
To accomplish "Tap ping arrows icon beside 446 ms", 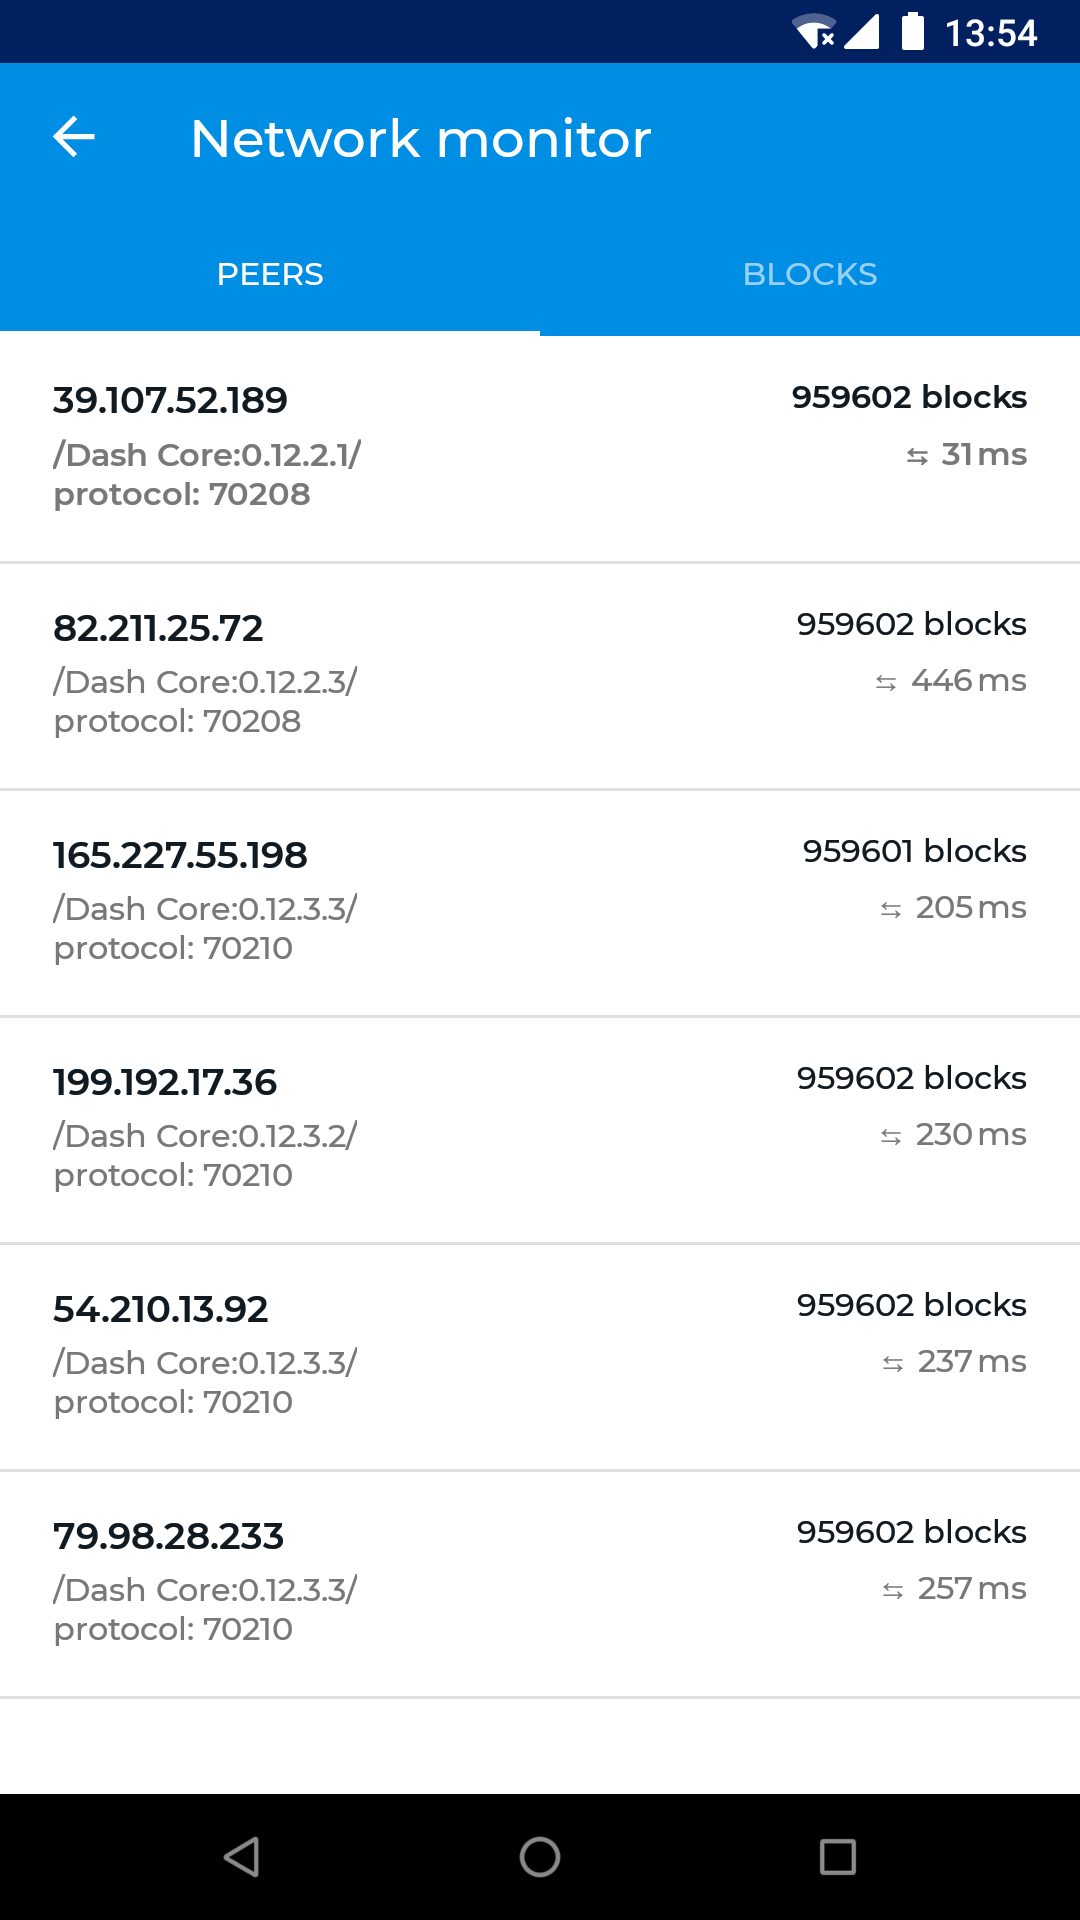I will coord(886,683).
